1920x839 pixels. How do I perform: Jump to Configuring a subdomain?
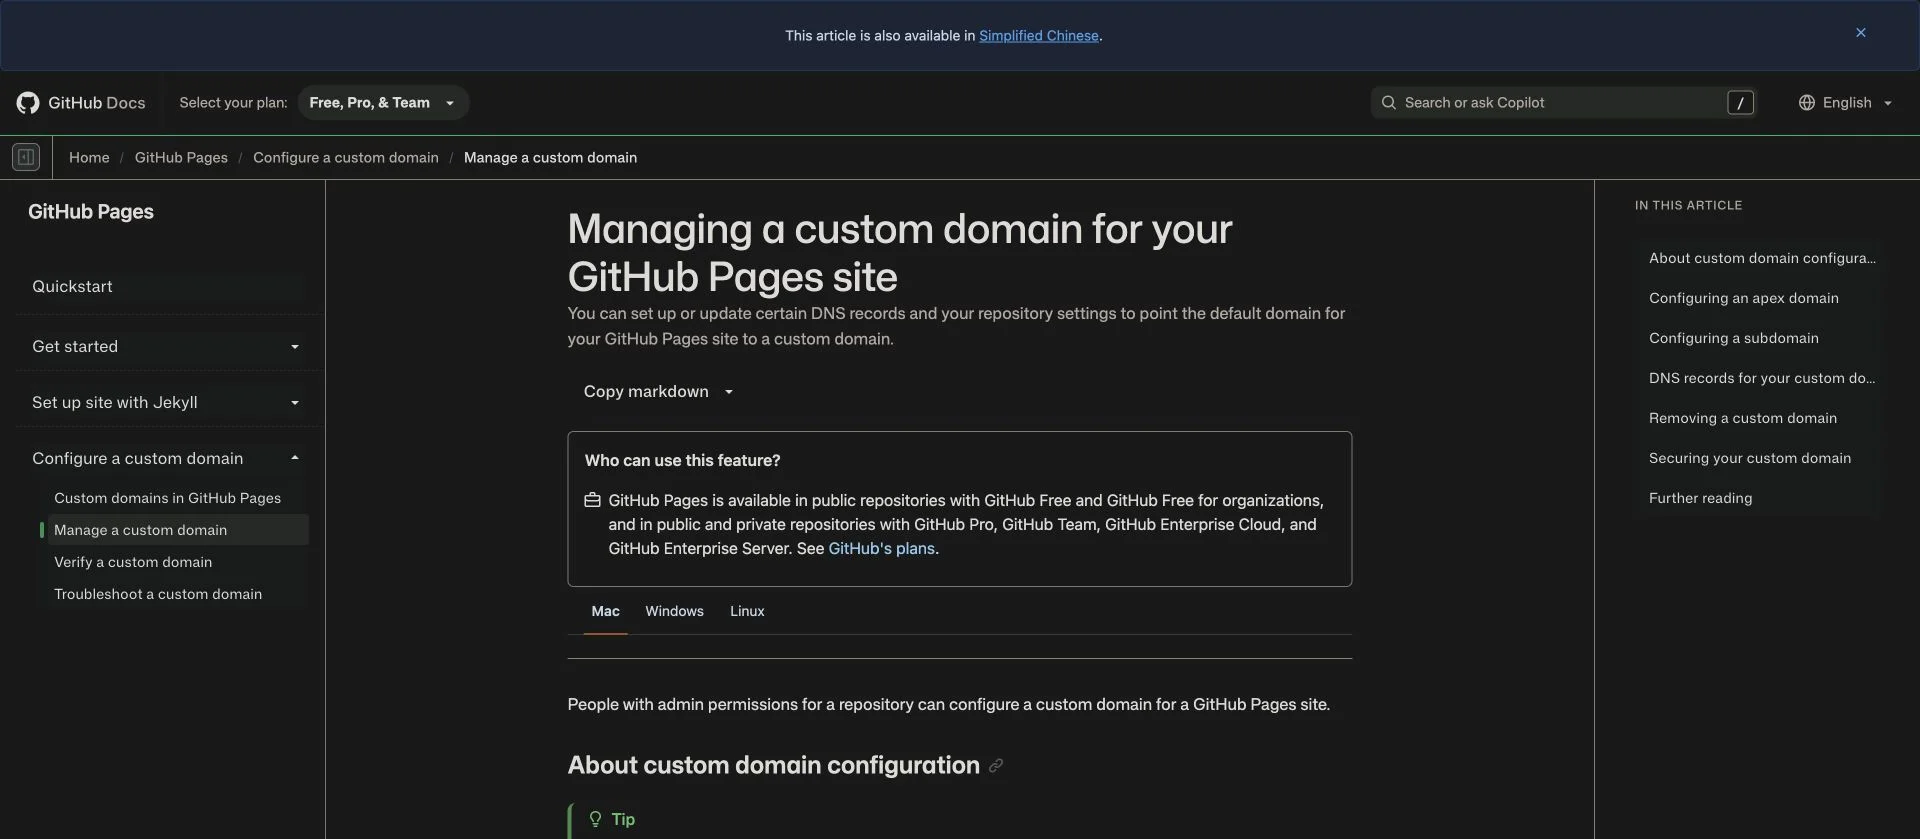tap(1734, 338)
